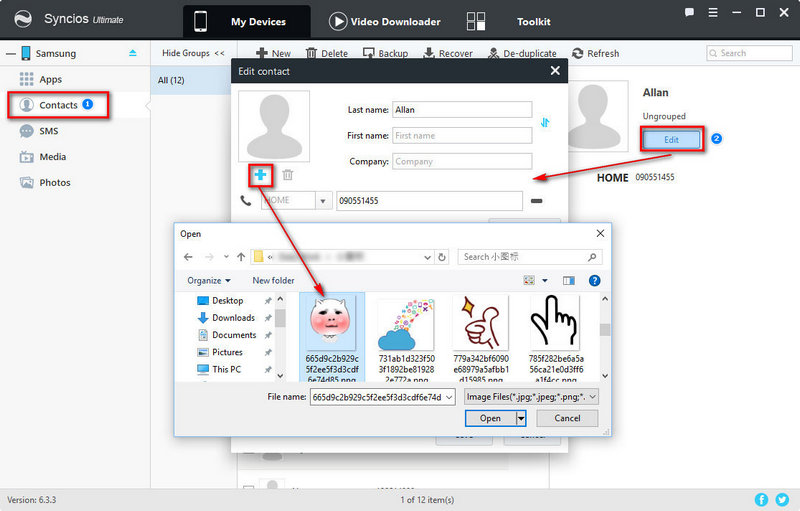The height and width of the screenshot is (511, 800).
Task: Click the Company field
Action: (x=462, y=161)
